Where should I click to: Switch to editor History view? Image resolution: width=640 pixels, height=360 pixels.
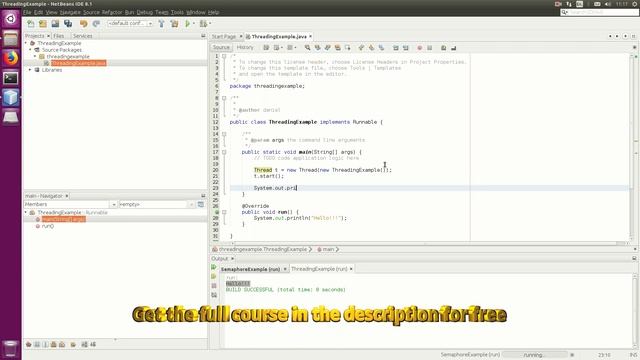(x=245, y=47)
